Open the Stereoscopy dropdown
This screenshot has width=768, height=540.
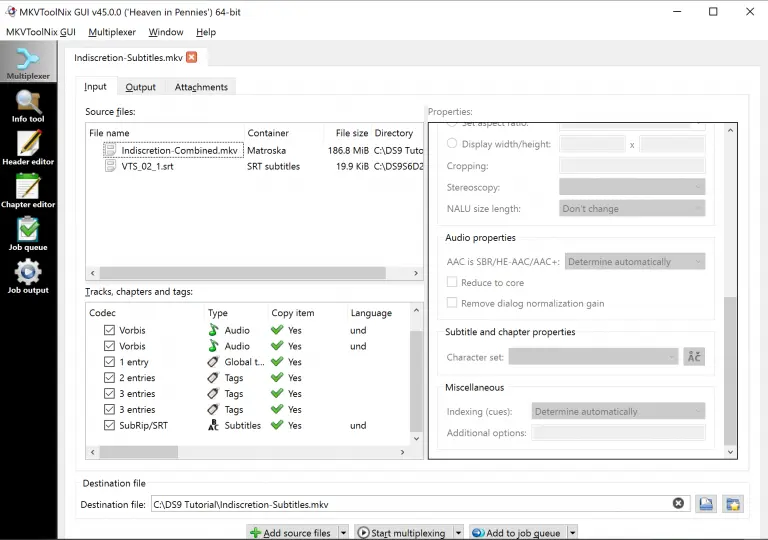click(632, 187)
